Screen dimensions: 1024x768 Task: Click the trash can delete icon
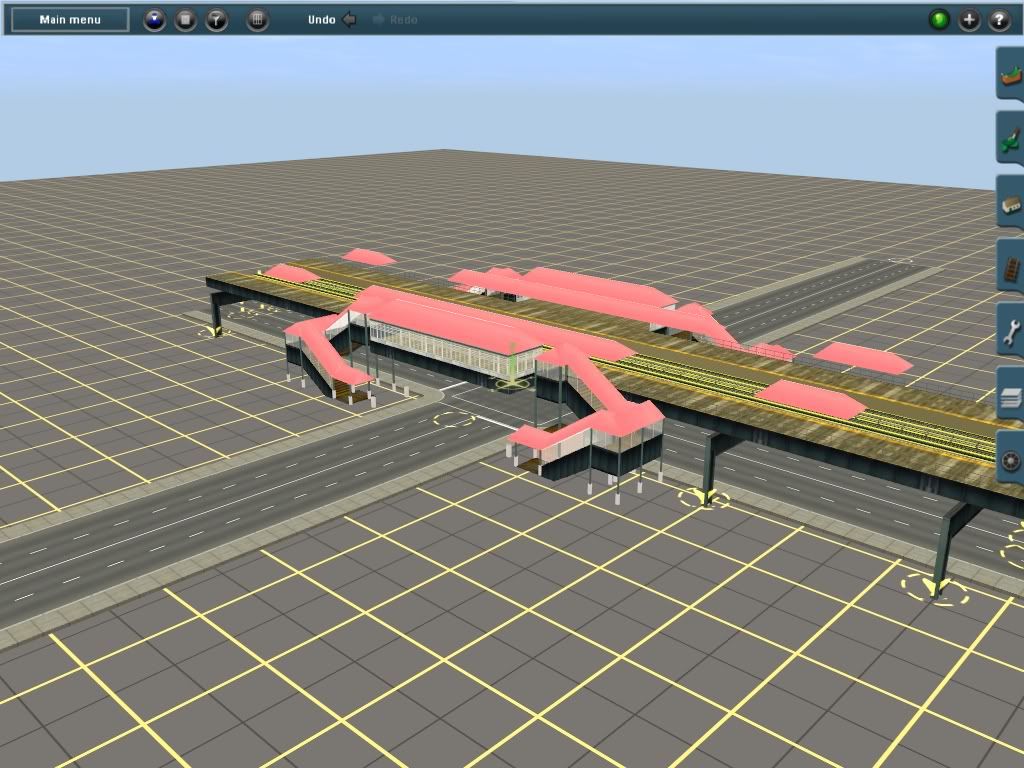tap(185, 20)
